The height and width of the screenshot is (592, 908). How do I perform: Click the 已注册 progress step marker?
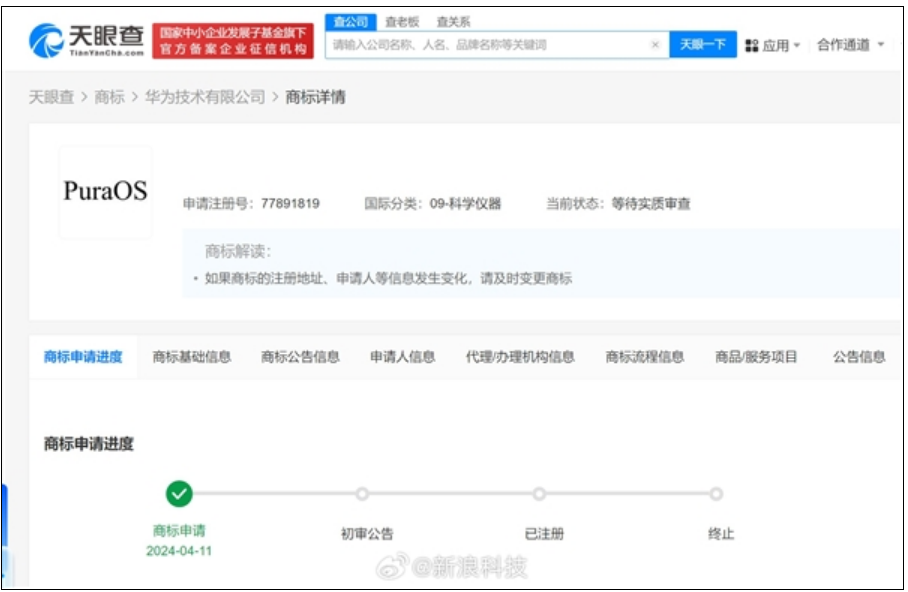pos(539,494)
